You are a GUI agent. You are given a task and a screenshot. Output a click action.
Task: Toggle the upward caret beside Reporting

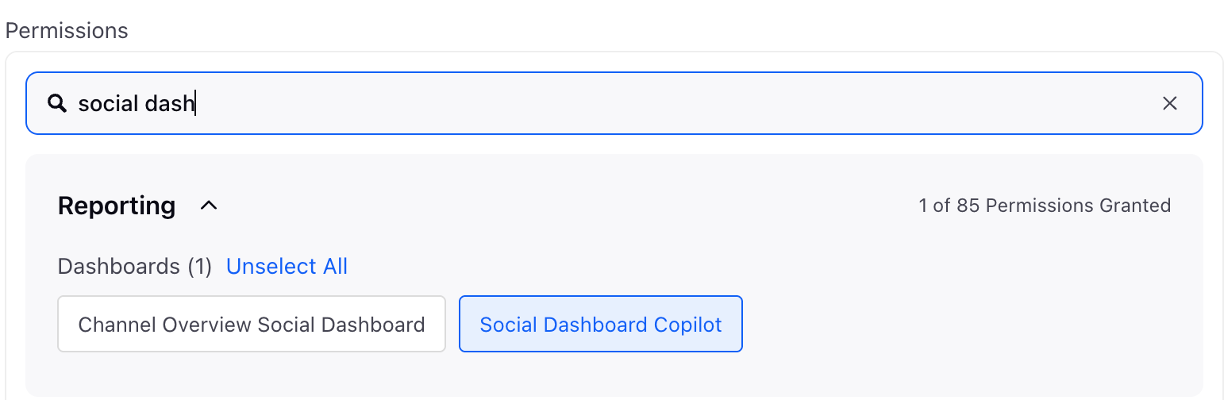(208, 206)
